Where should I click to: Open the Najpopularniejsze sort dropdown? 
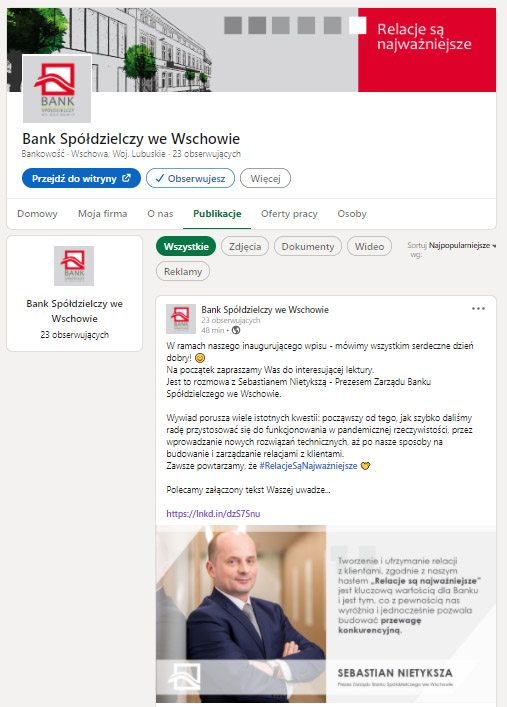click(x=462, y=245)
